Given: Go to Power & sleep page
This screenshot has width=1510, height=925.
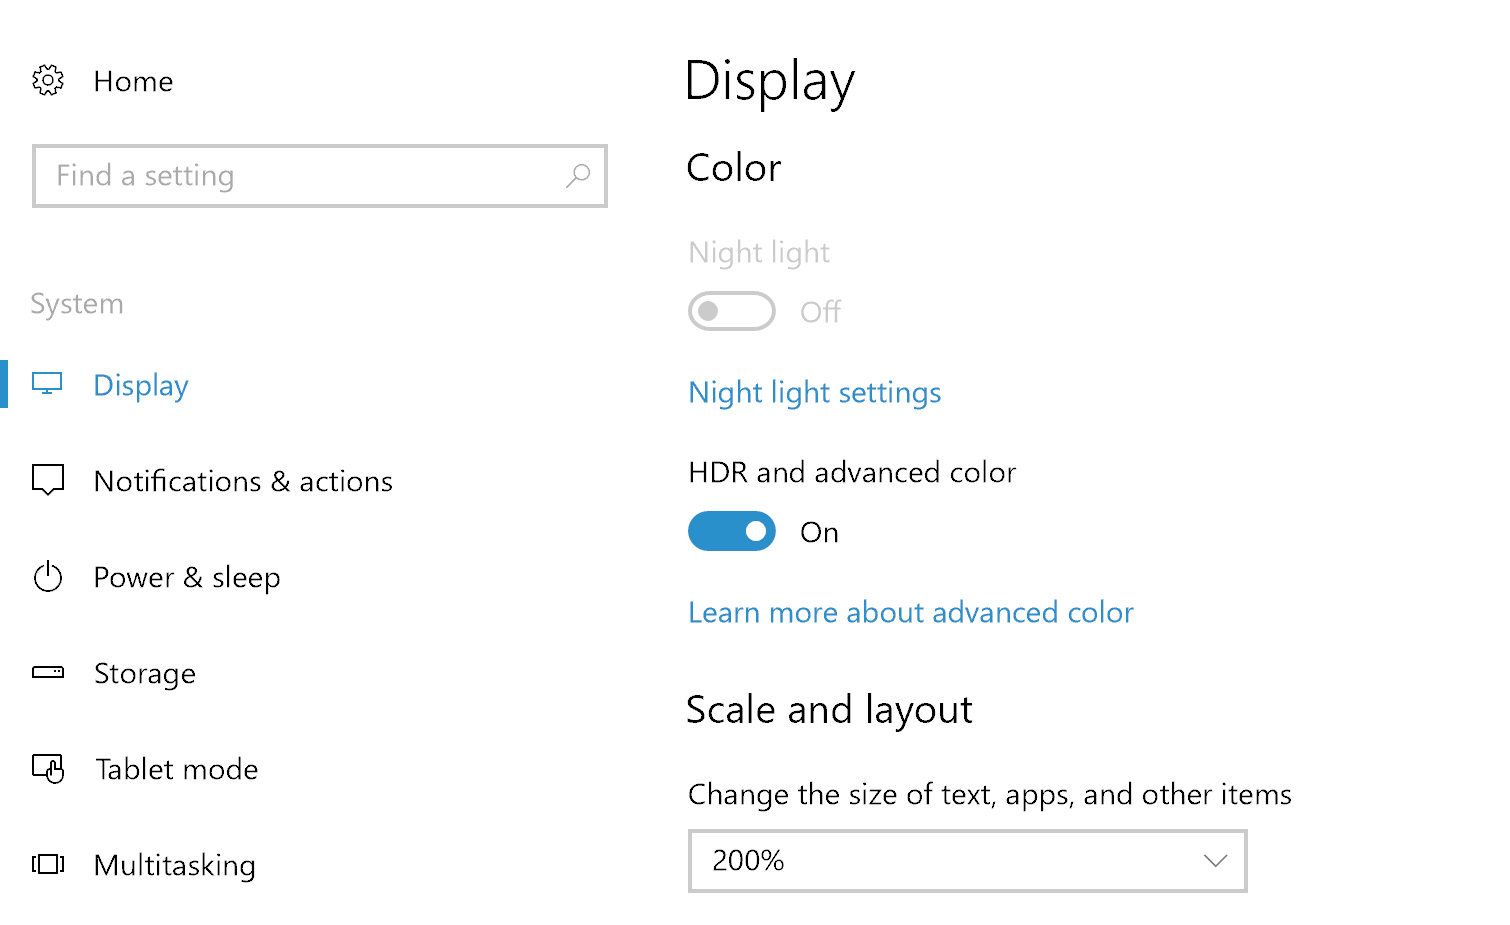Looking at the screenshot, I should pos(187,577).
